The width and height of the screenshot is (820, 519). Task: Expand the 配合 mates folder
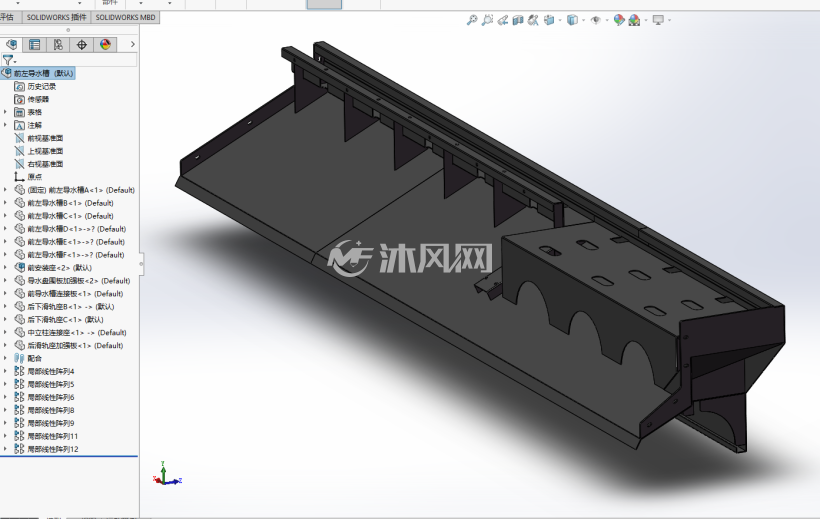click(6, 358)
